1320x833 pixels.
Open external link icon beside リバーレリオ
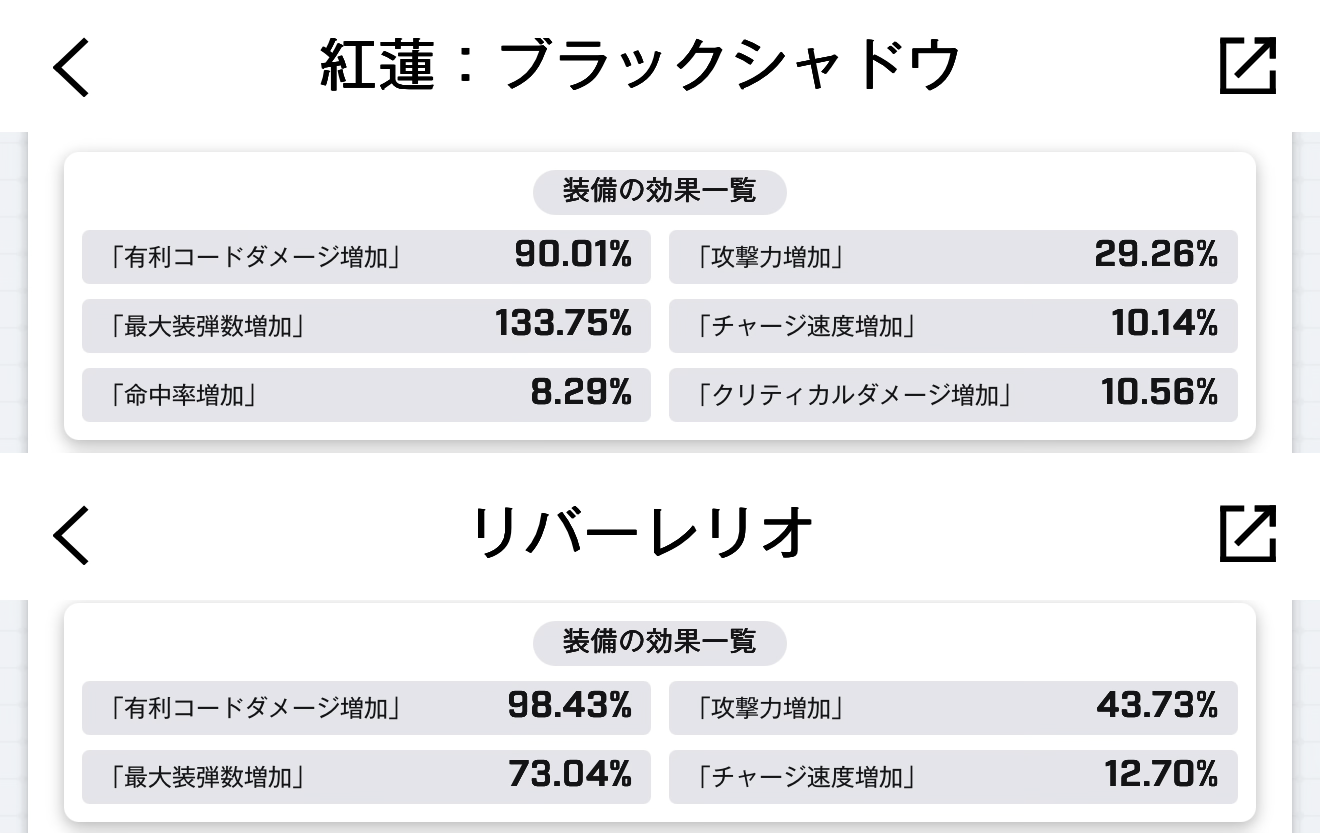coord(1248,533)
